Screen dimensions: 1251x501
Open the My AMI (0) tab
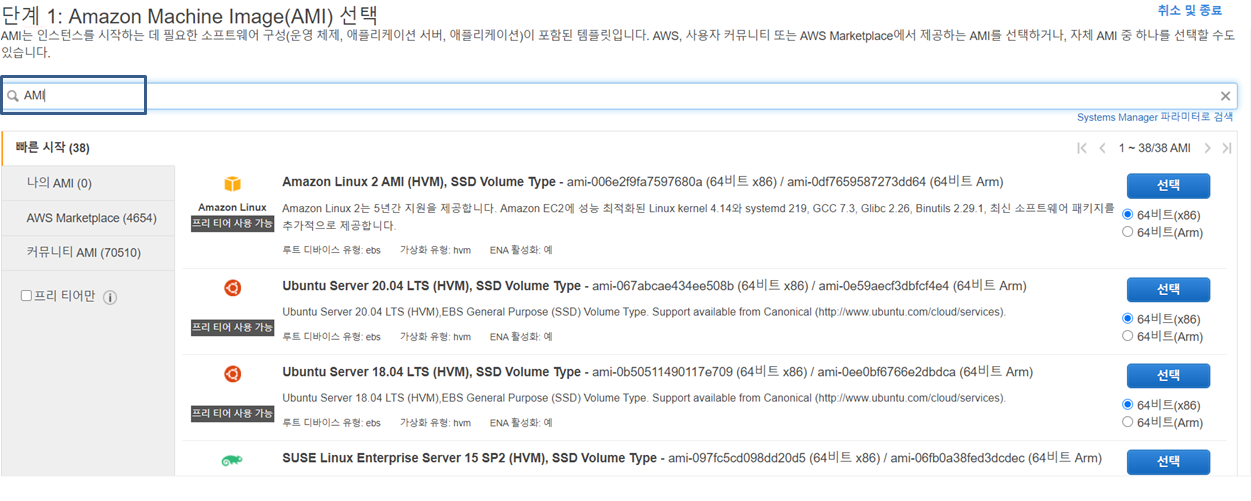point(88,183)
